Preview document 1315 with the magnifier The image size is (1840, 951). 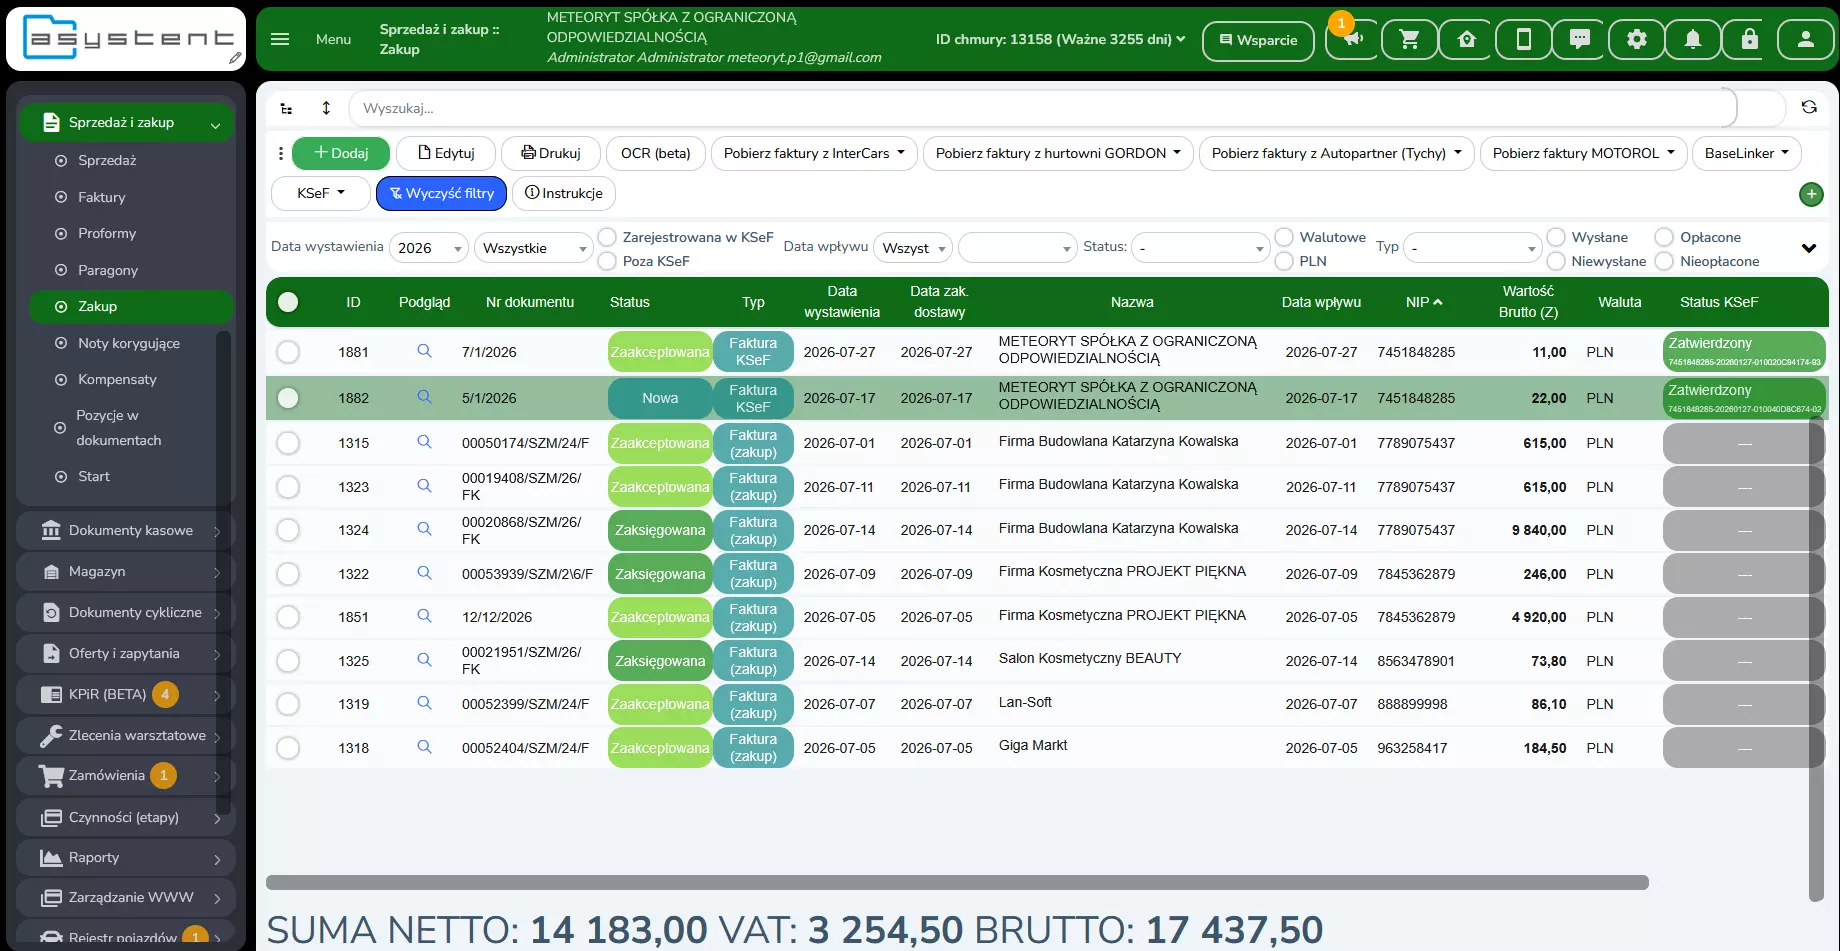click(x=424, y=442)
